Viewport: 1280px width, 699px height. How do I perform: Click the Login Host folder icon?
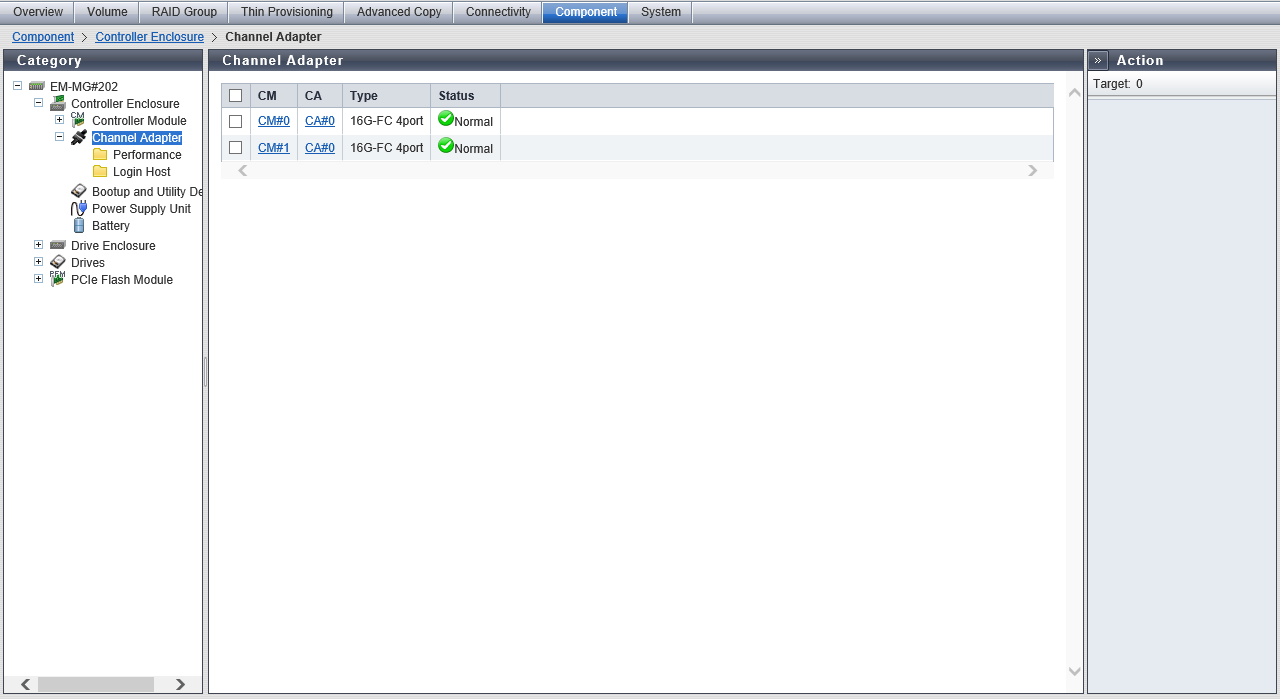[100, 172]
